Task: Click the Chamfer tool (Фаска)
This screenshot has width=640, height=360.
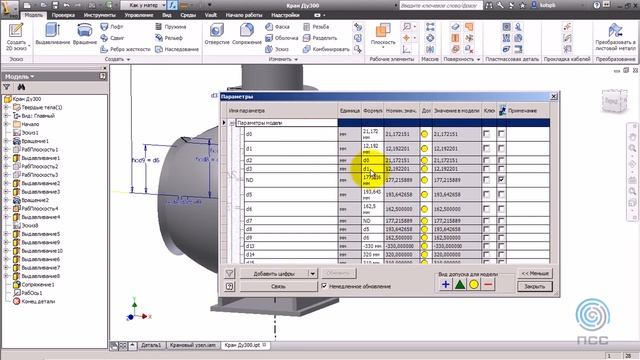Action: (x=278, y=27)
